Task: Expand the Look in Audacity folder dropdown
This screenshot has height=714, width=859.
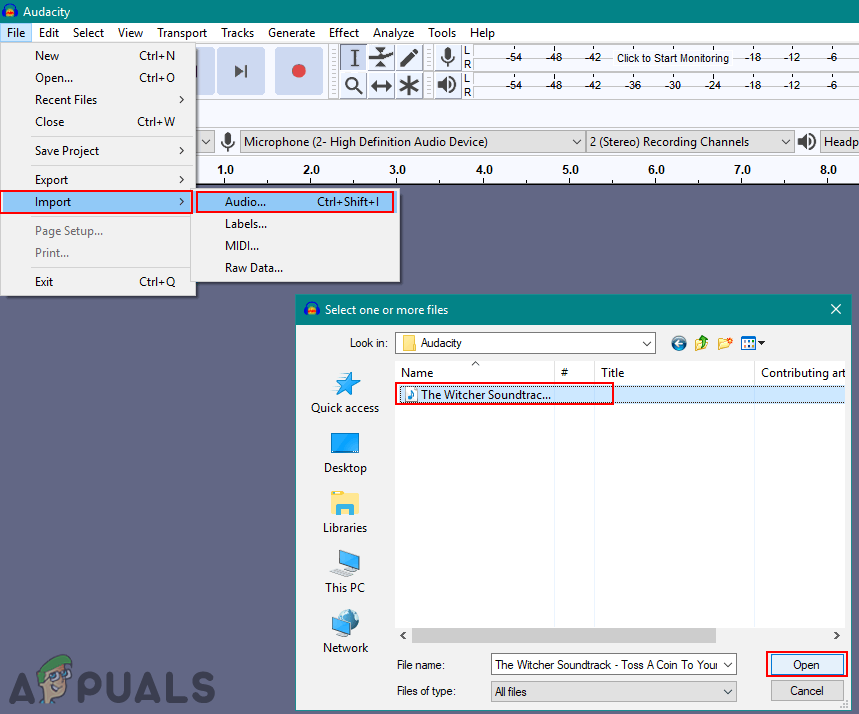Action: [646, 344]
